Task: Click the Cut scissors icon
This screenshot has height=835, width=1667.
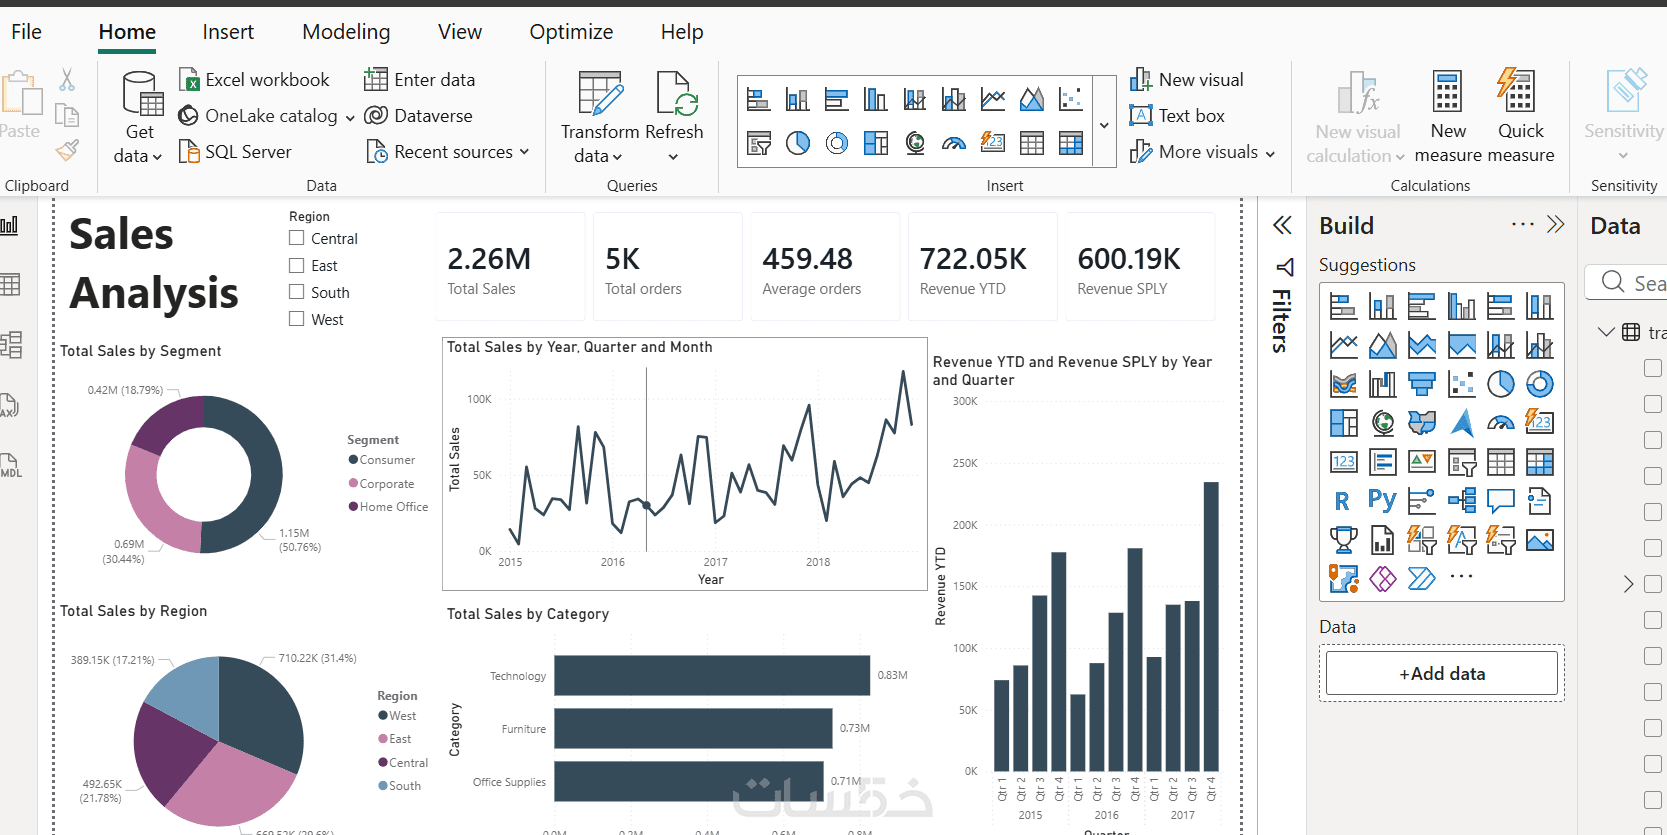Action: [x=67, y=80]
